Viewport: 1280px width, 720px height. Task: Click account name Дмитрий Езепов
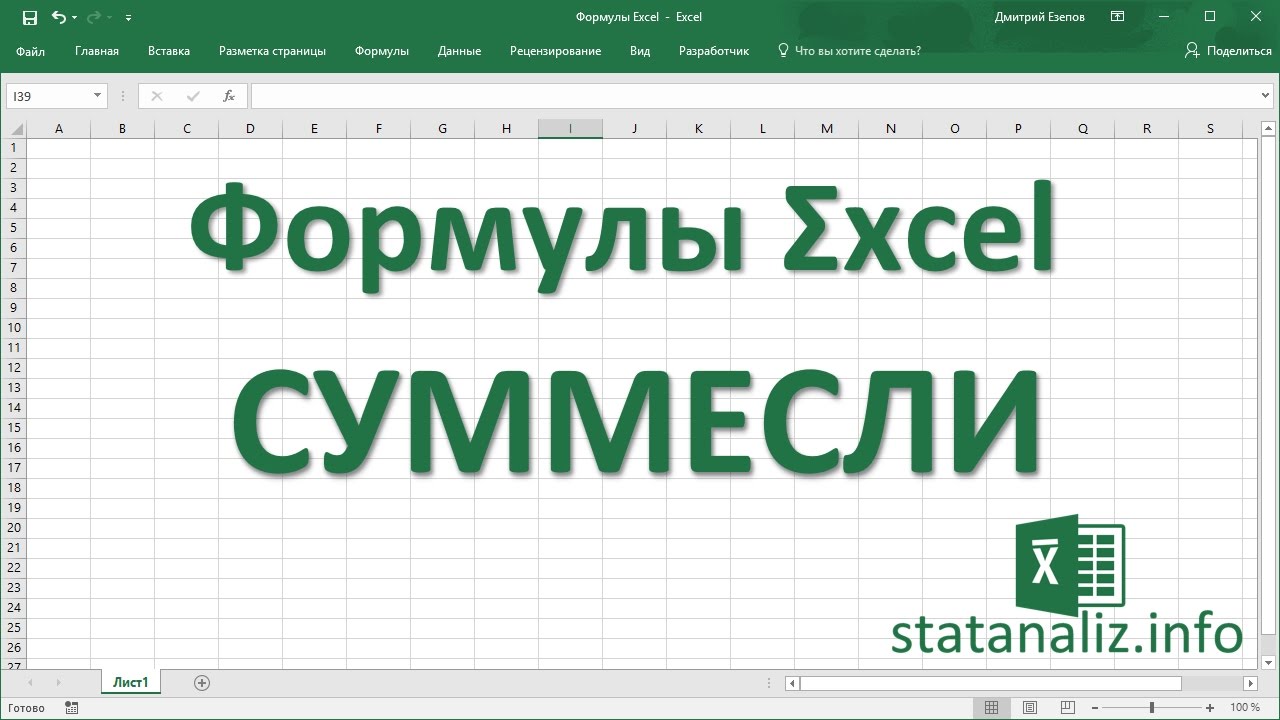pos(1040,17)
